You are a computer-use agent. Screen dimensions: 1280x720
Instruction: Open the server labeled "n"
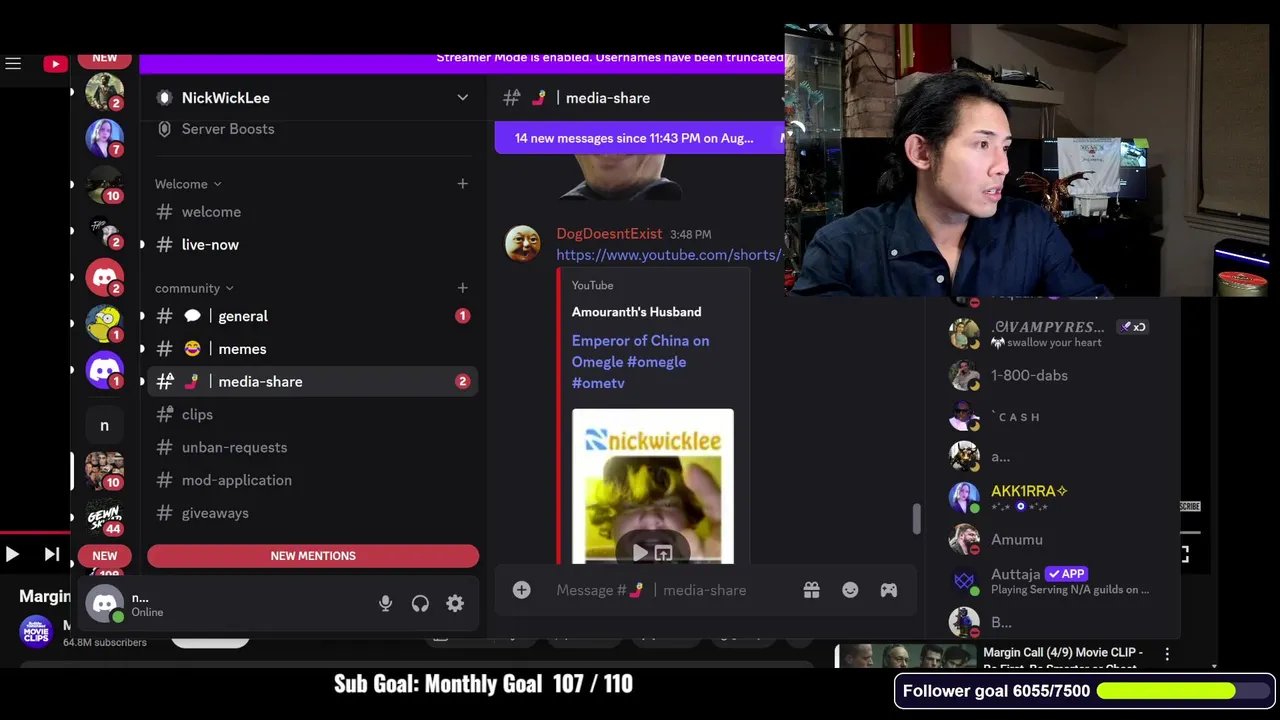tap(104, 425)
